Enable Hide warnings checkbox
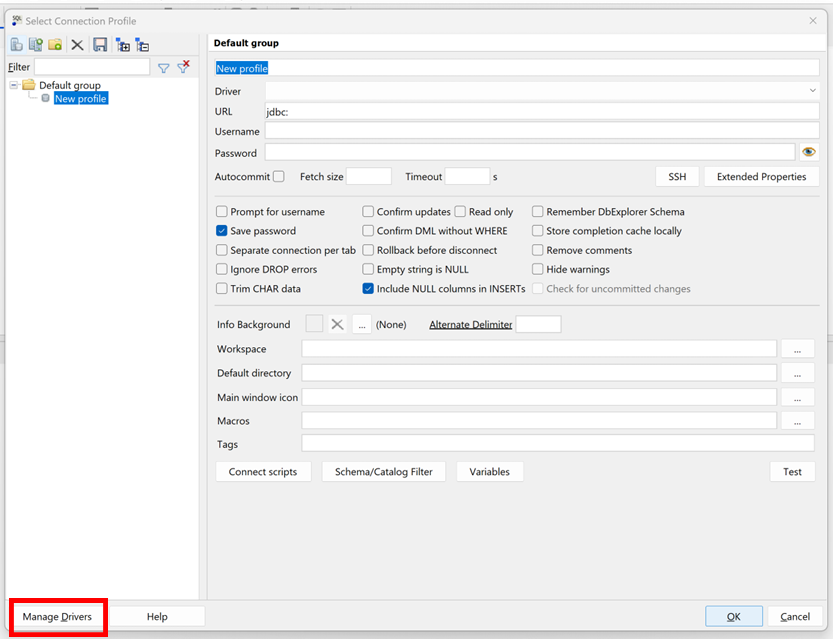The width and height of the screenshot is (833, 639). point(538,269)
